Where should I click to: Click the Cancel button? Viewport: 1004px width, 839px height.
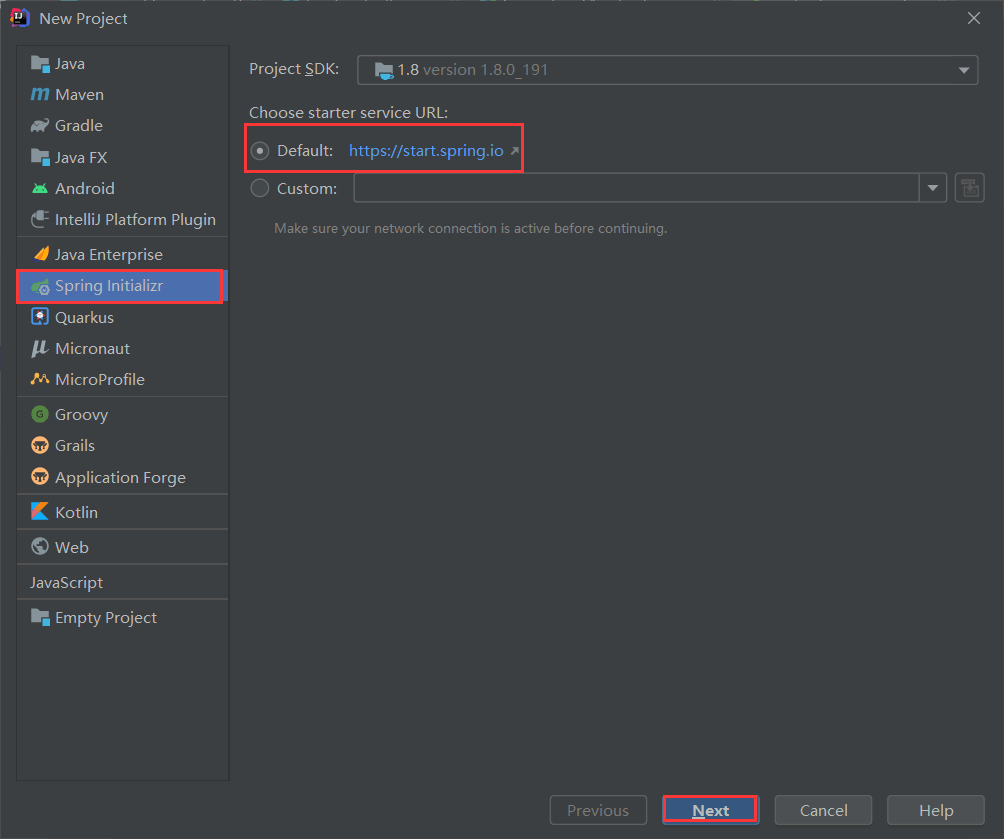[x=823, y=810]
